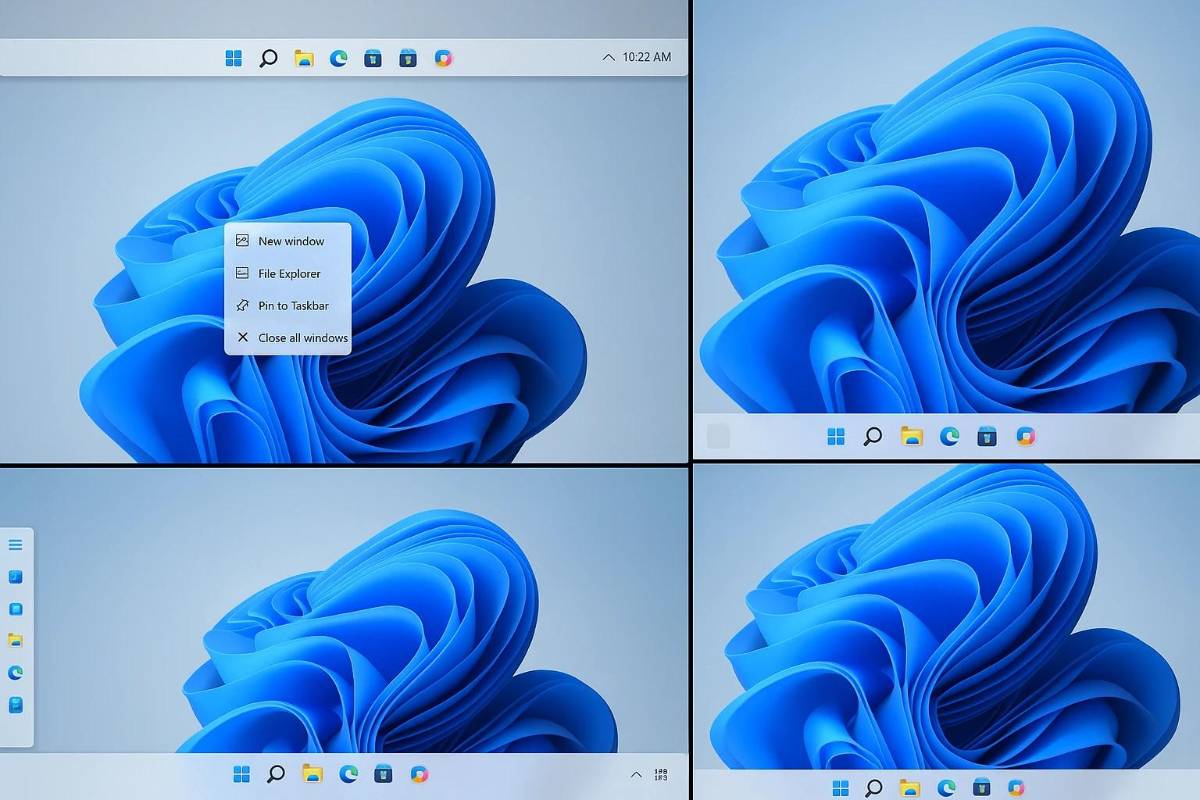Choose New window in the context menu

(288, 241)
